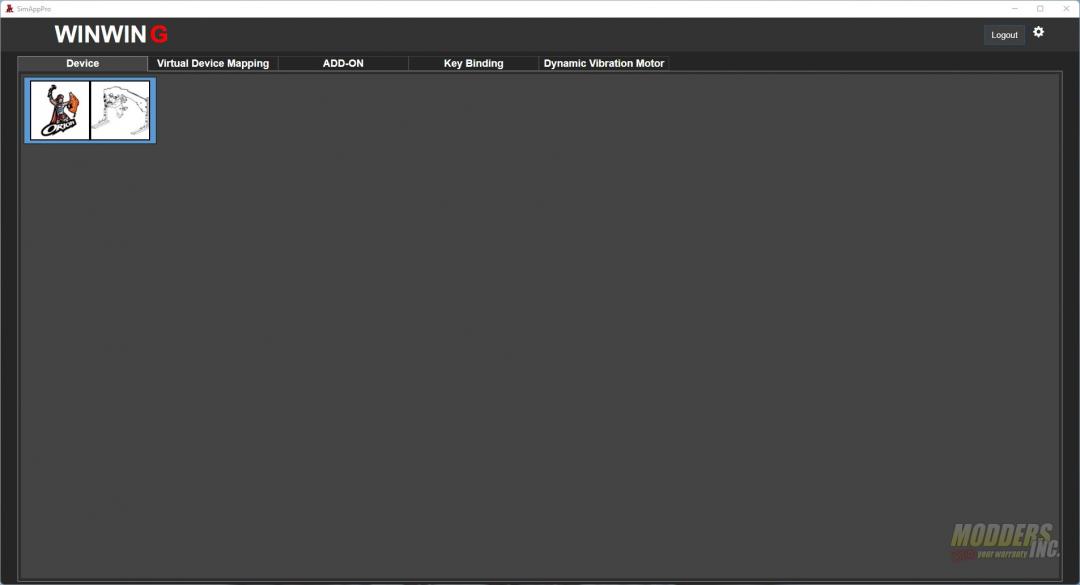The width and height of the screenshot is (1080, 585).
Task: Minimize the SimAppPro window
Action: pos(1015,8)
